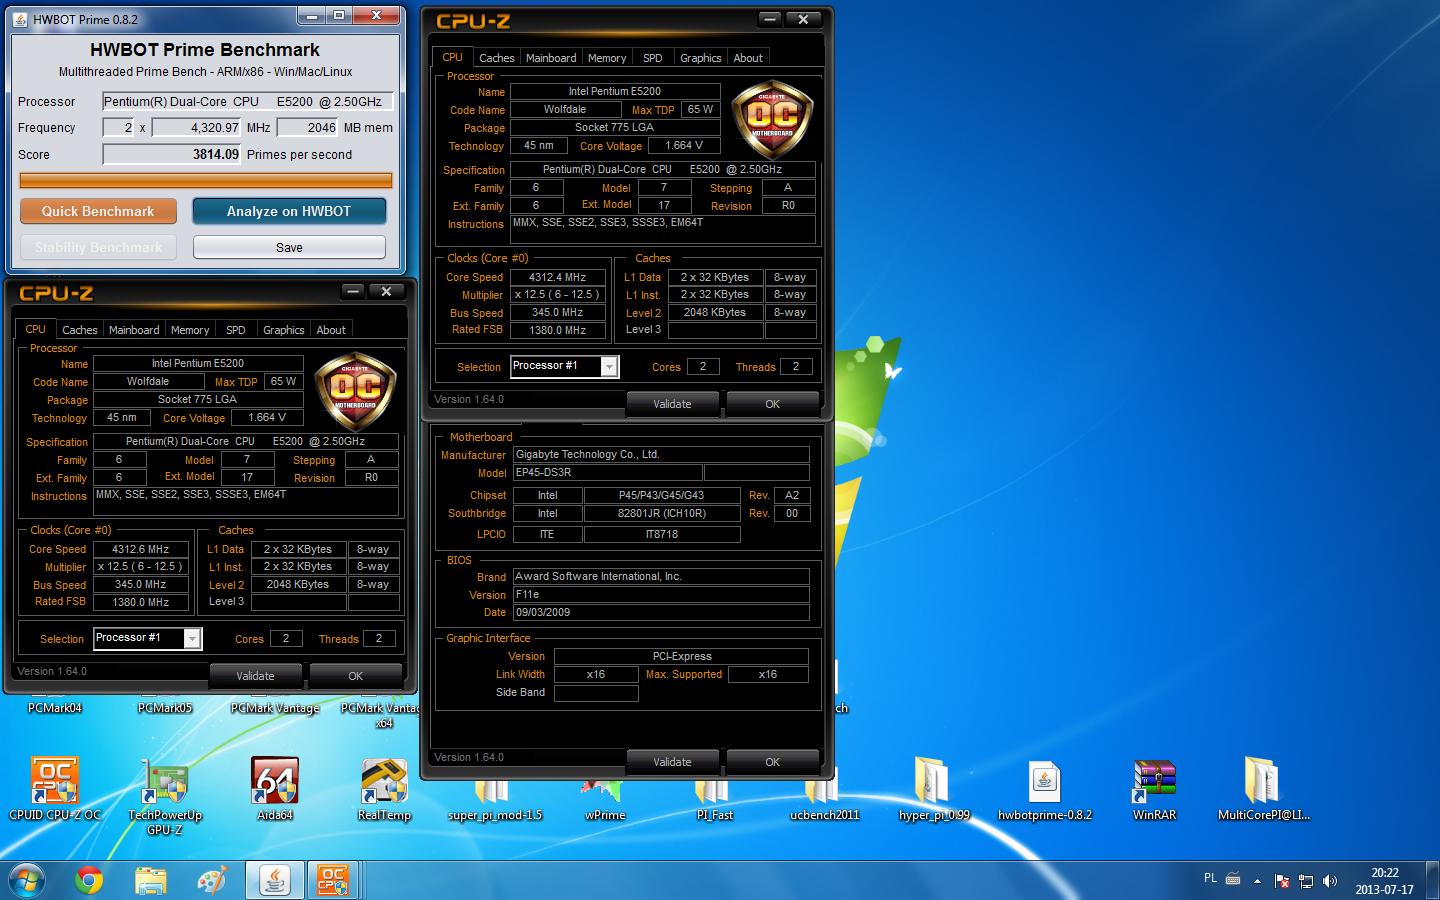The image size is (1440, 900).
Task: Open the About tab in the CPU-Z window under HWBOT Prime
Action: pos(331,330)
